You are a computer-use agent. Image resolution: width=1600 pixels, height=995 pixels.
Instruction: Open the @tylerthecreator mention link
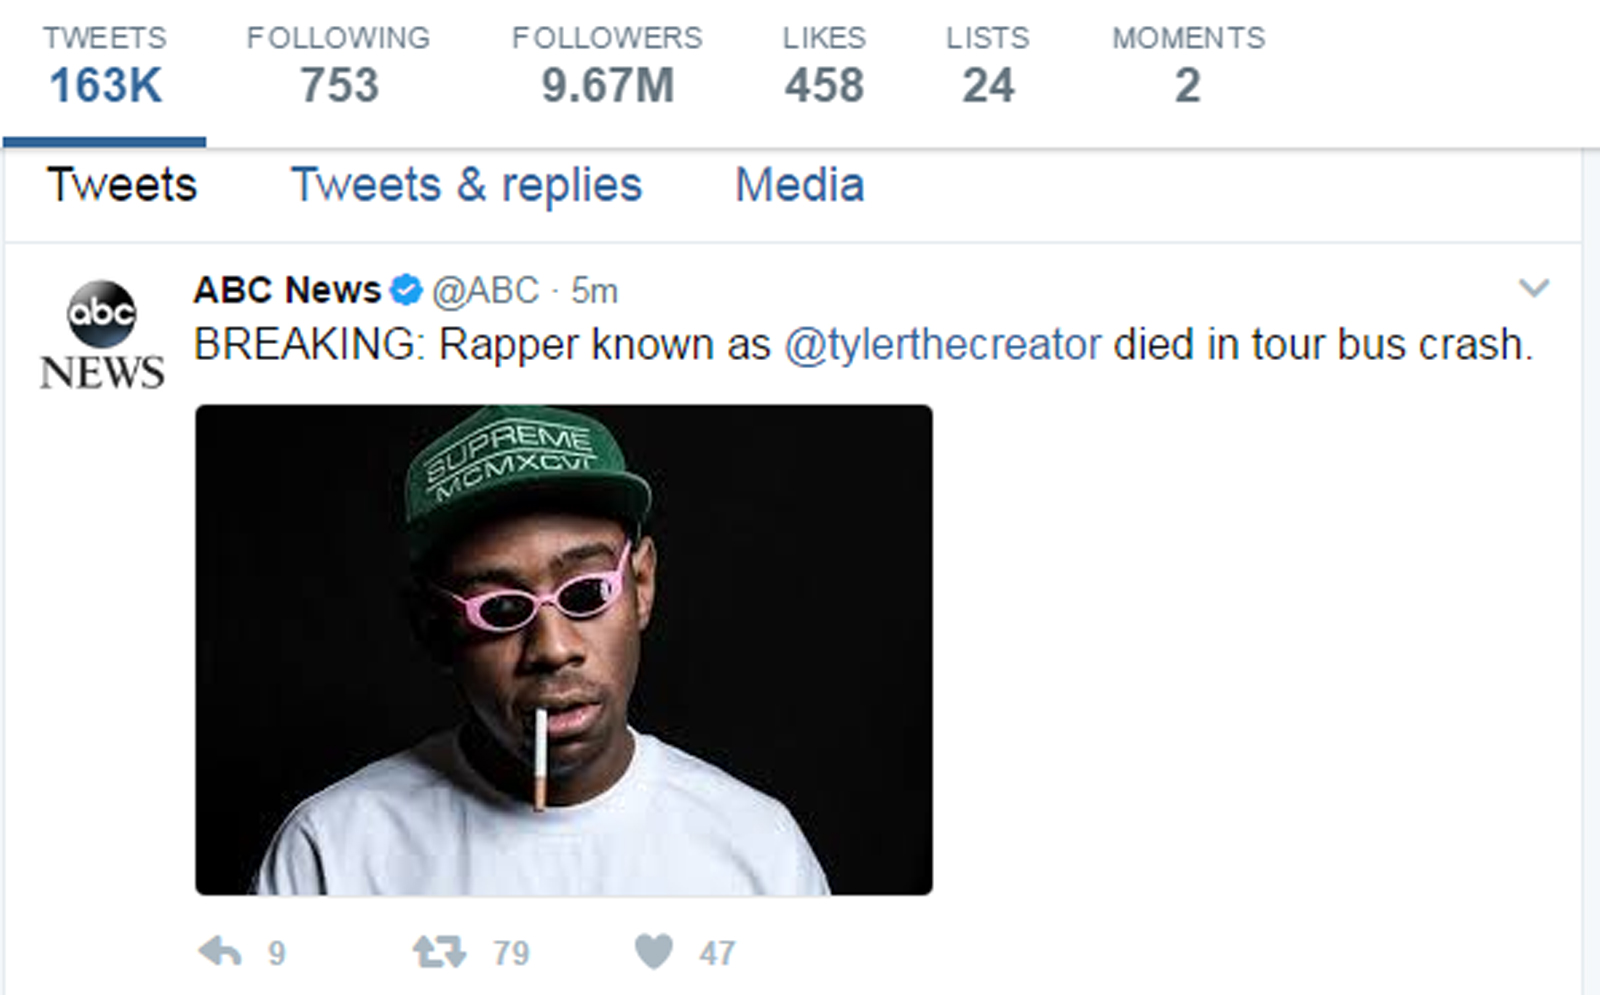click(942, 345)
